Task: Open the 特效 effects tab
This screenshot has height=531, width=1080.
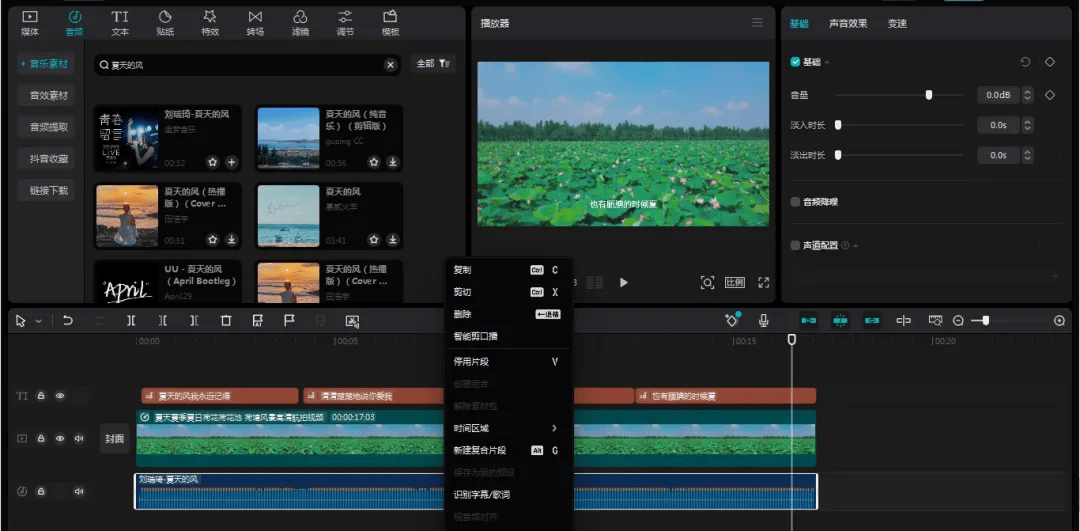Action: [210, 23]
